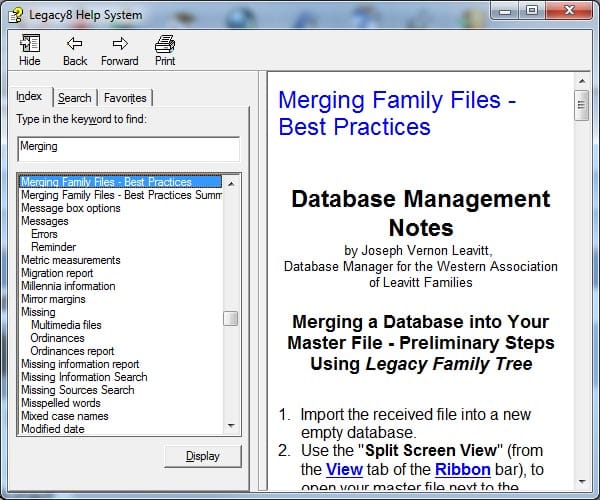The width and height of the screenshot is (600, 500).
Task: Select Multimedia files sub-entry
Action: click(66, 325)
